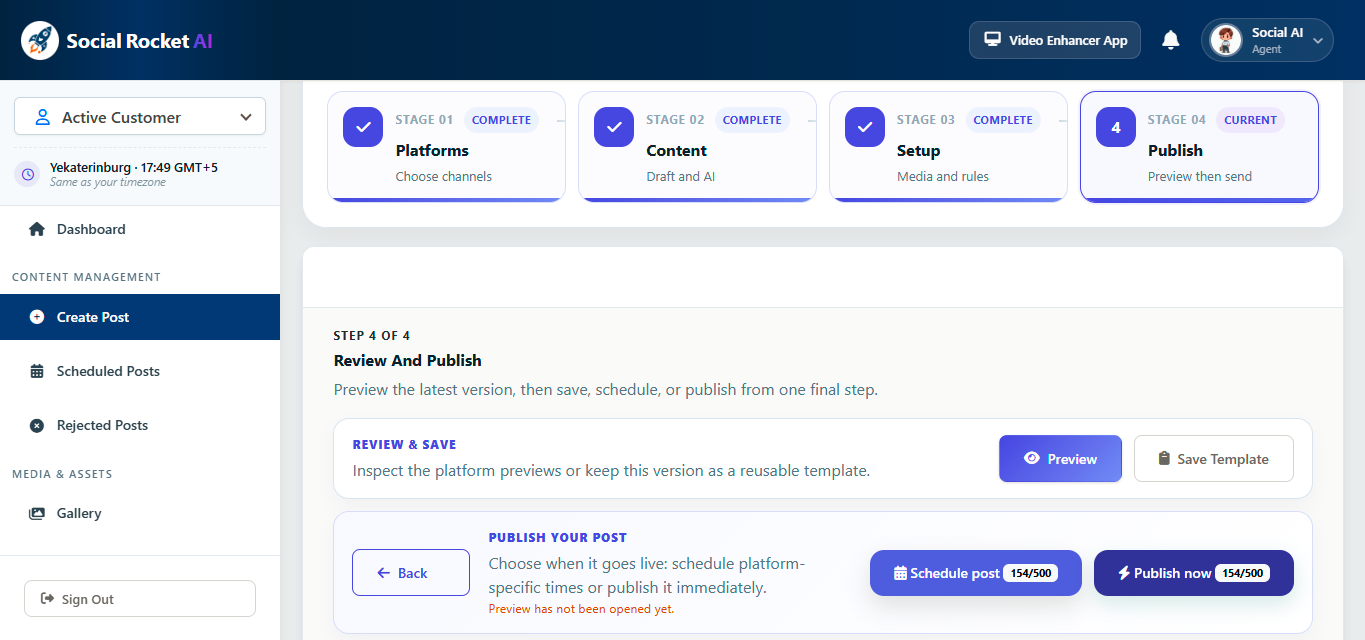This screenshot has width=1365, height=640.
Task: Click the Stage 02 Content checkmark icon
Action: point(614,127)
